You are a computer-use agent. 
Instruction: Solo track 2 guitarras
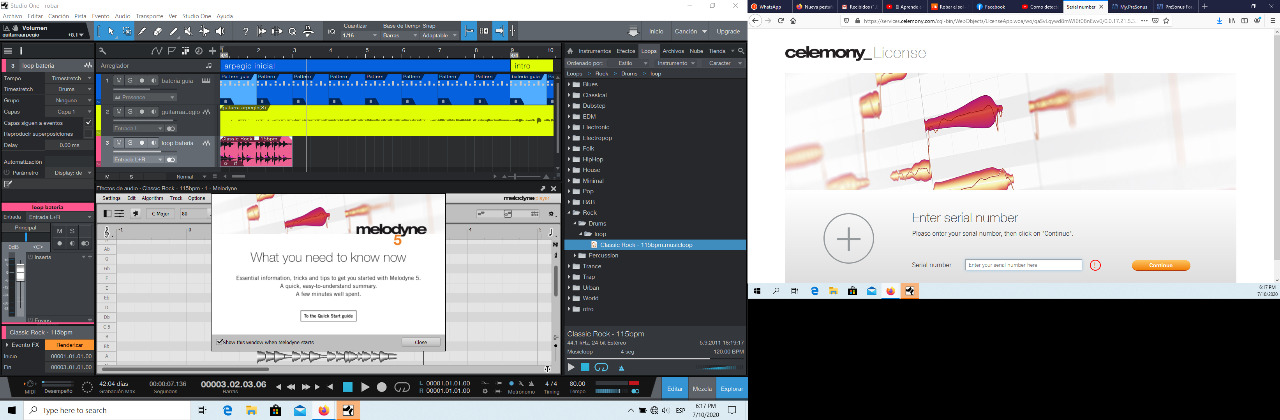click(130, 111)
